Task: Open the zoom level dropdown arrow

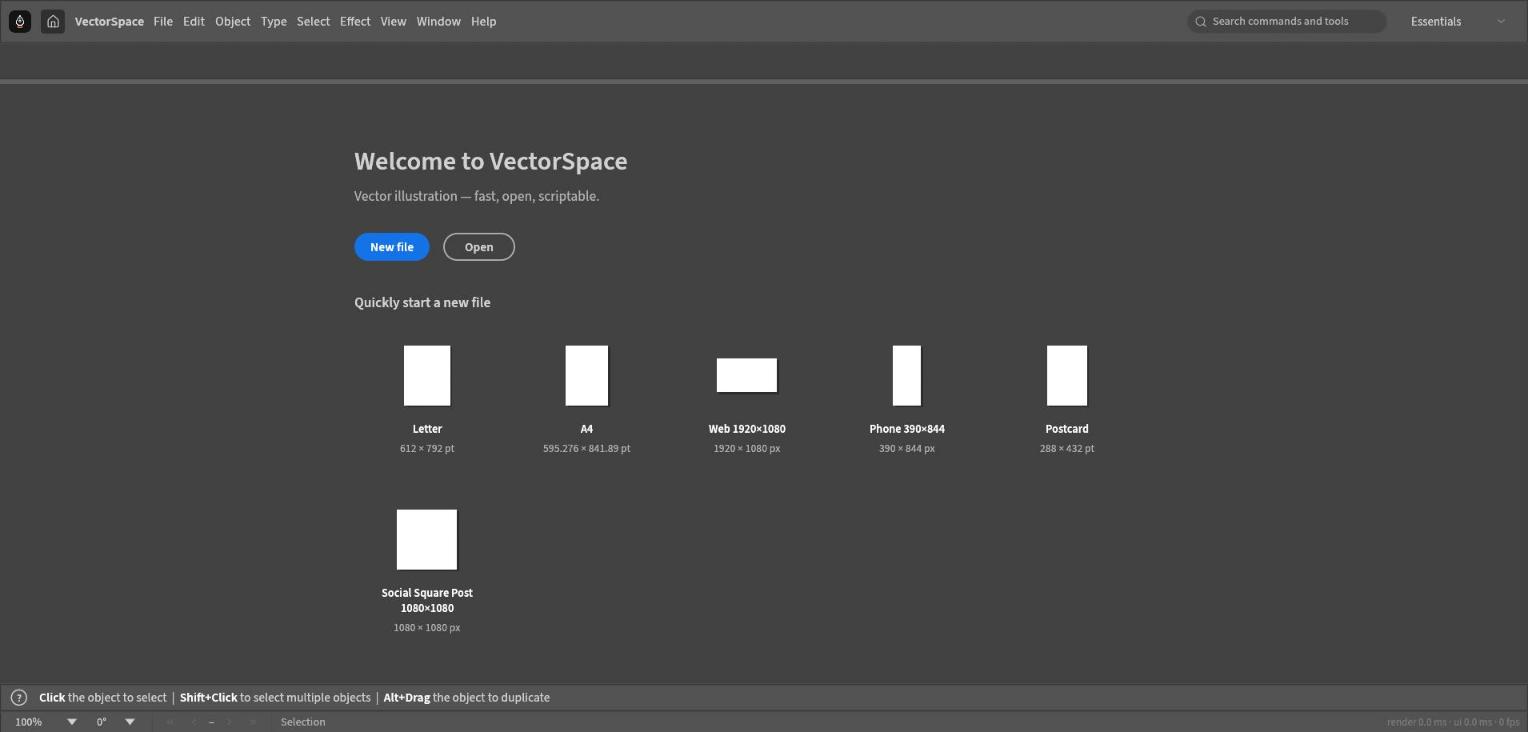Action: pos(72,722)
